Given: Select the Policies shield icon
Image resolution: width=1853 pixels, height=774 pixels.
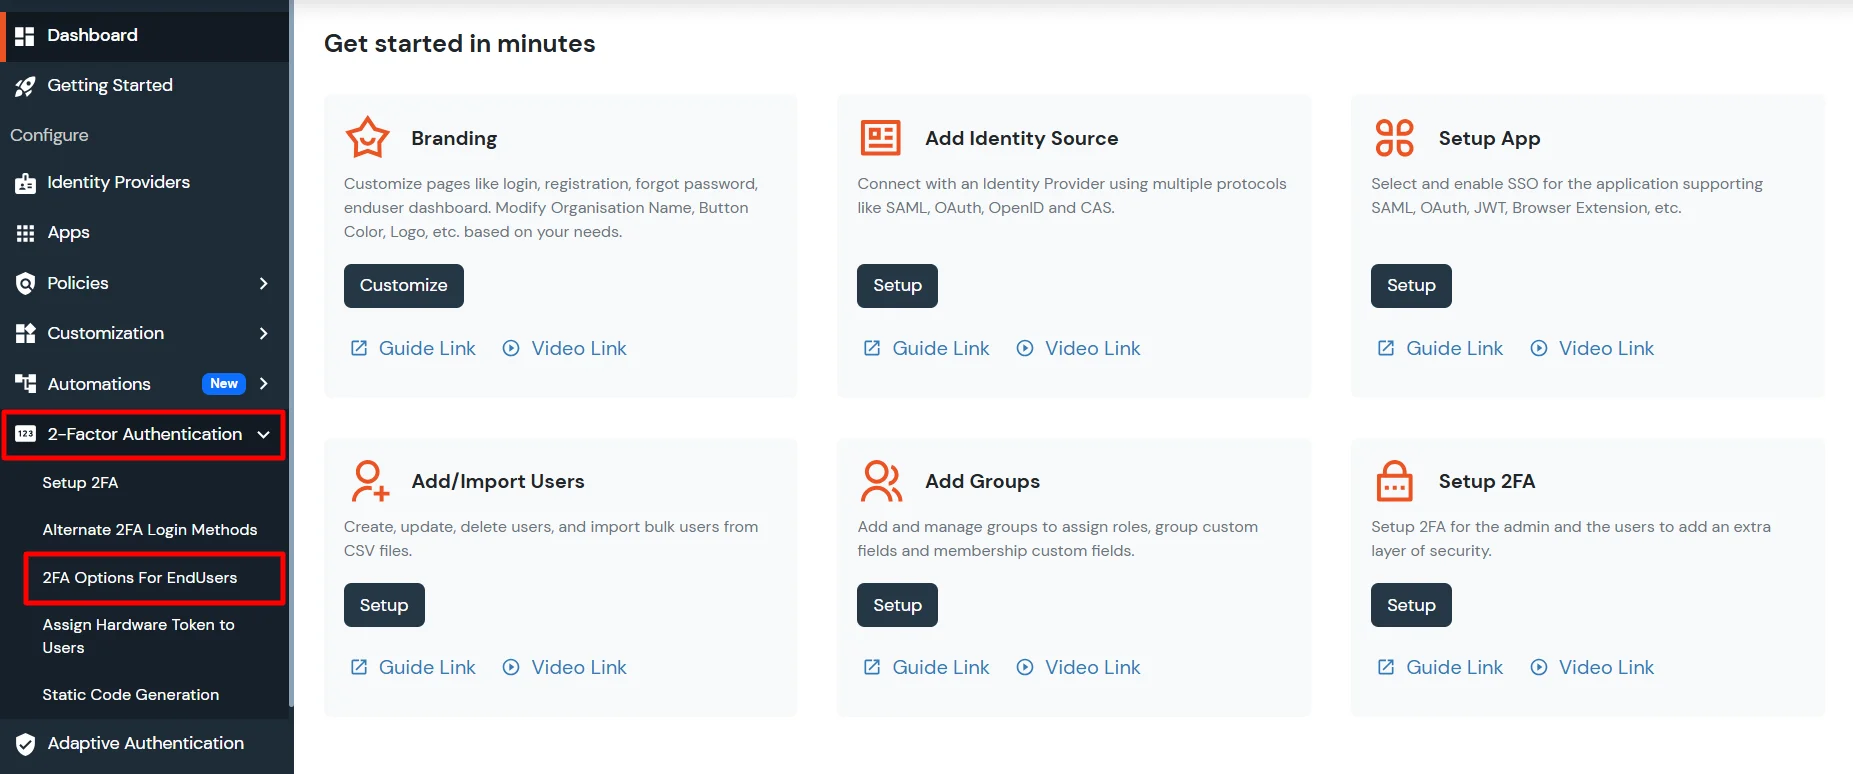Looking at the screenshot, I should click(x=25, y=283).
